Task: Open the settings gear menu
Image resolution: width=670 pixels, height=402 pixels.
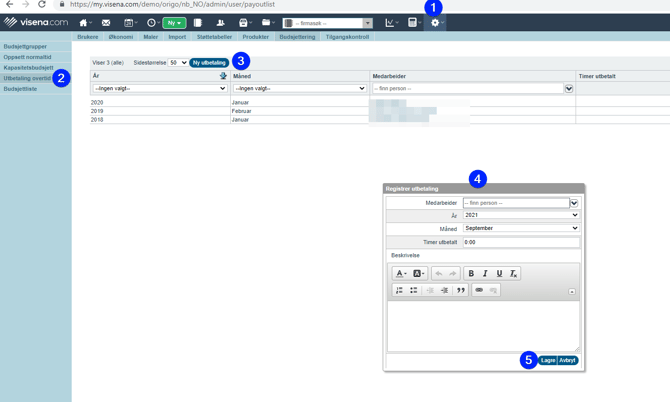Action: point(436,23)
